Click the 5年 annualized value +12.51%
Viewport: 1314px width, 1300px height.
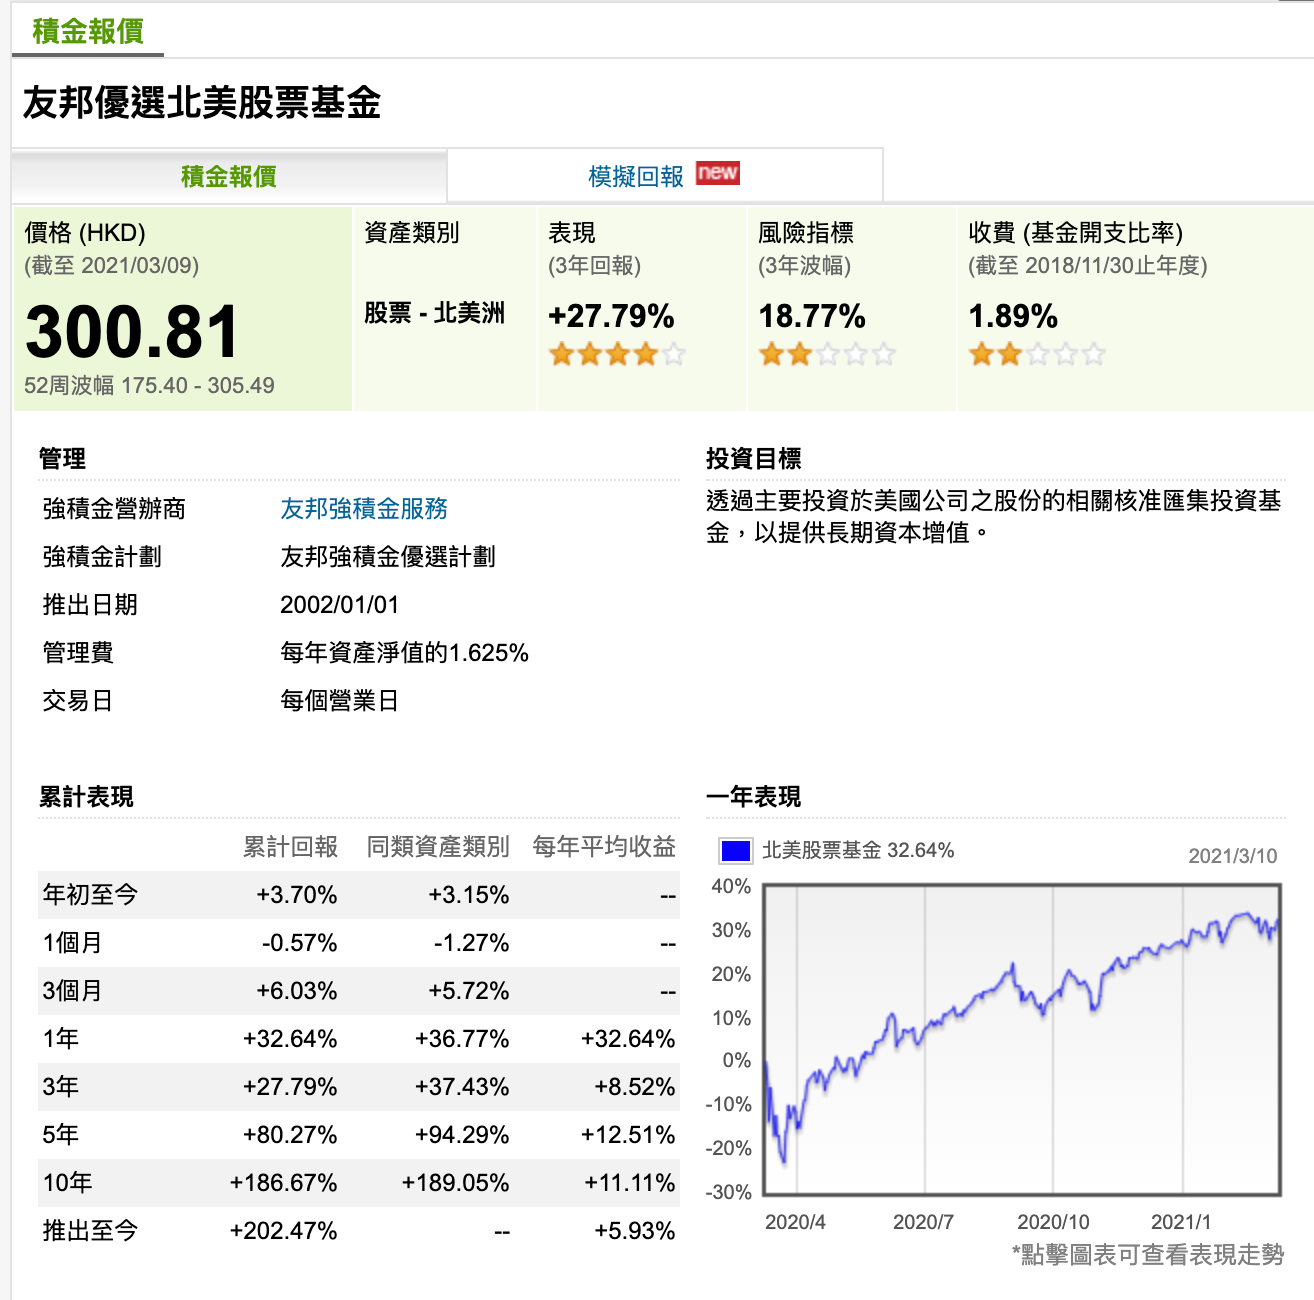pyautogui.click(x=628, y=1134)
